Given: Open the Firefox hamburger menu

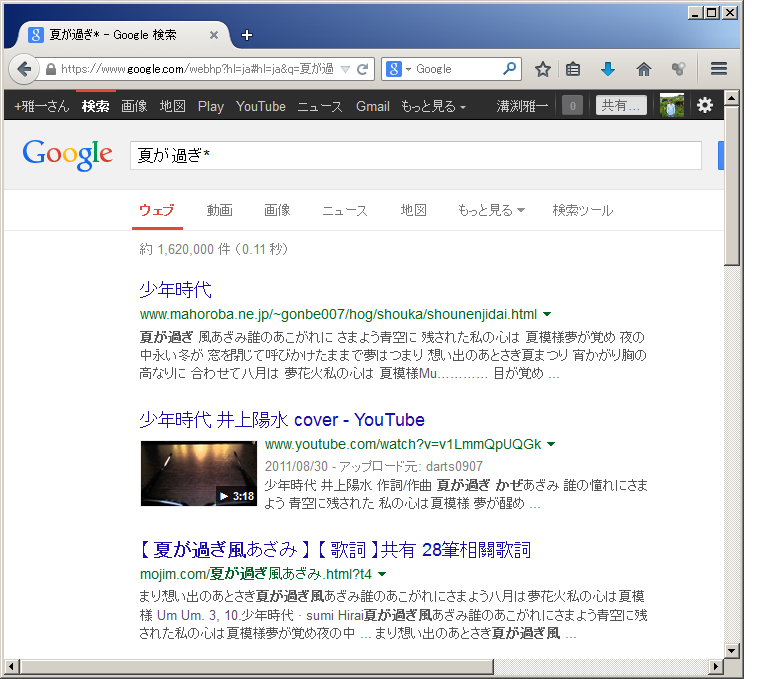Looking at the screenshot, I should coord(719,69).
